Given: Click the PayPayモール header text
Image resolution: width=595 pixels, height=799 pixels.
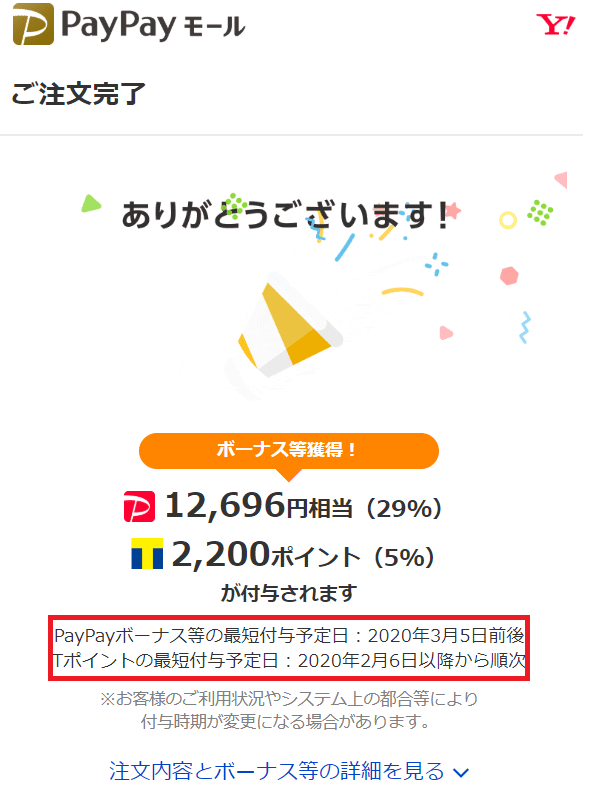Looking at the screenshot, I should 153,25.
